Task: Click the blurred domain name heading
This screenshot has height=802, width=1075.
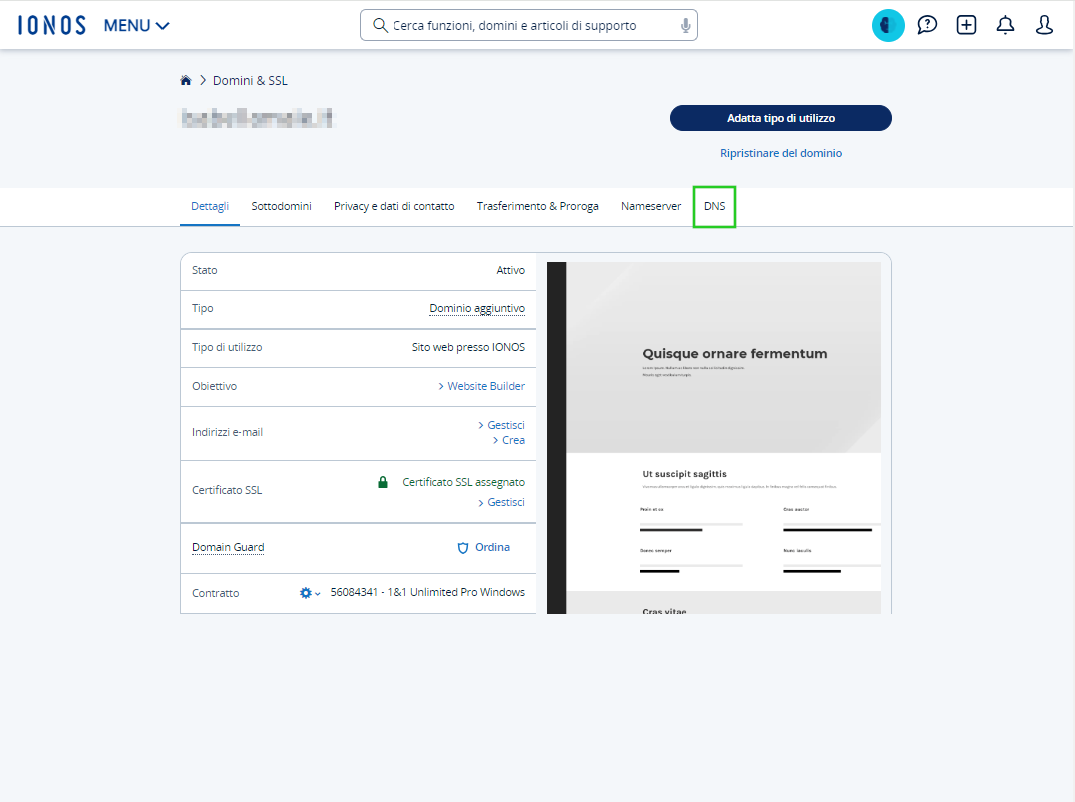Action: (258, 118)
